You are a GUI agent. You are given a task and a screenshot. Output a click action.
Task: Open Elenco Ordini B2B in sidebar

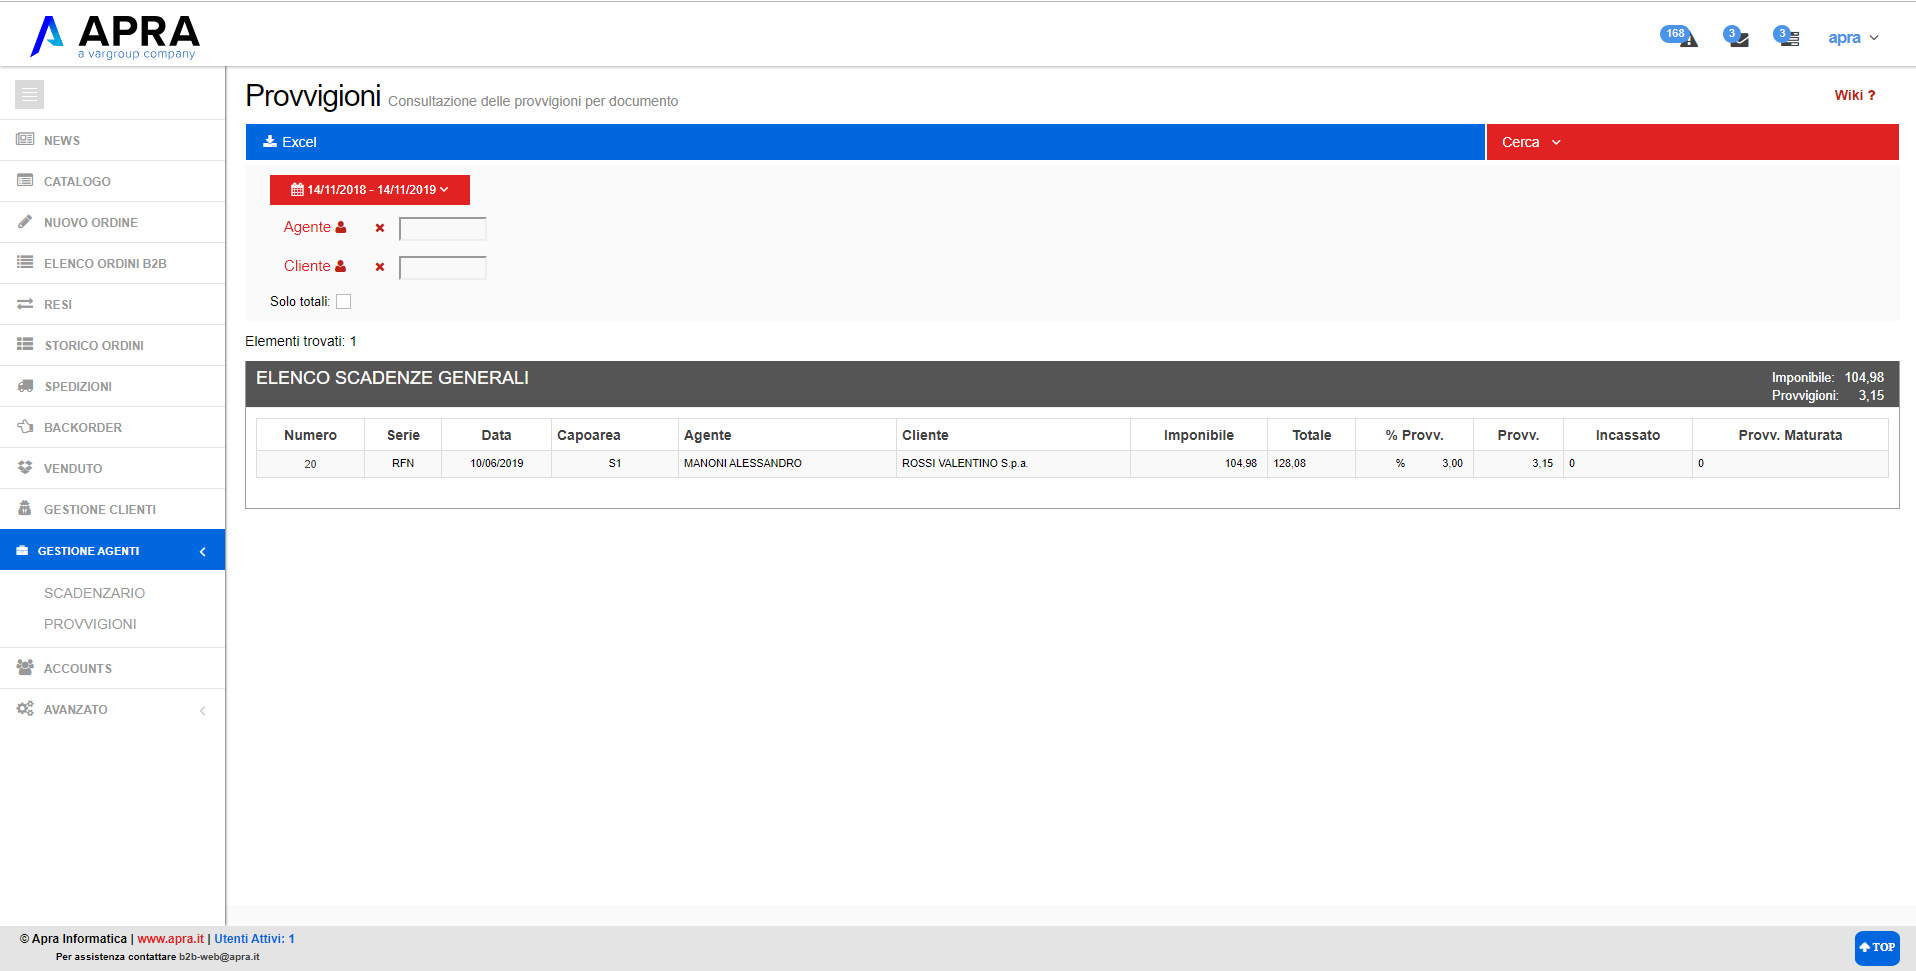coord(112,264)
